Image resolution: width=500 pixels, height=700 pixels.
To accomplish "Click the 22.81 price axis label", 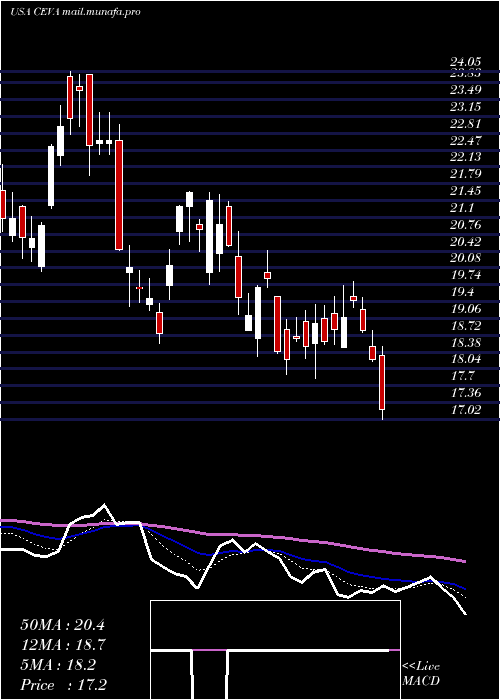I will [x=465, y=124].
